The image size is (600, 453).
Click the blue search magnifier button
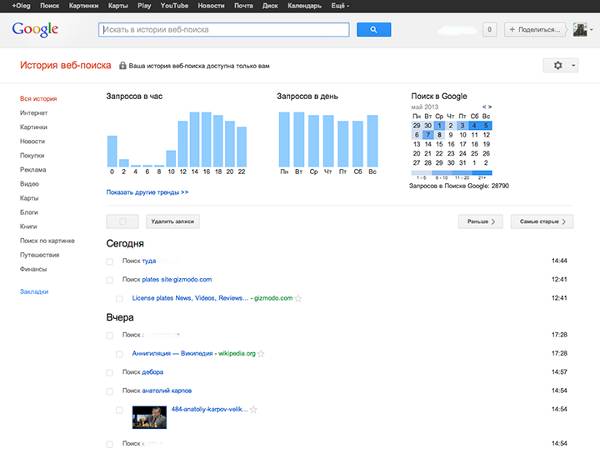[x=374, y=29]
